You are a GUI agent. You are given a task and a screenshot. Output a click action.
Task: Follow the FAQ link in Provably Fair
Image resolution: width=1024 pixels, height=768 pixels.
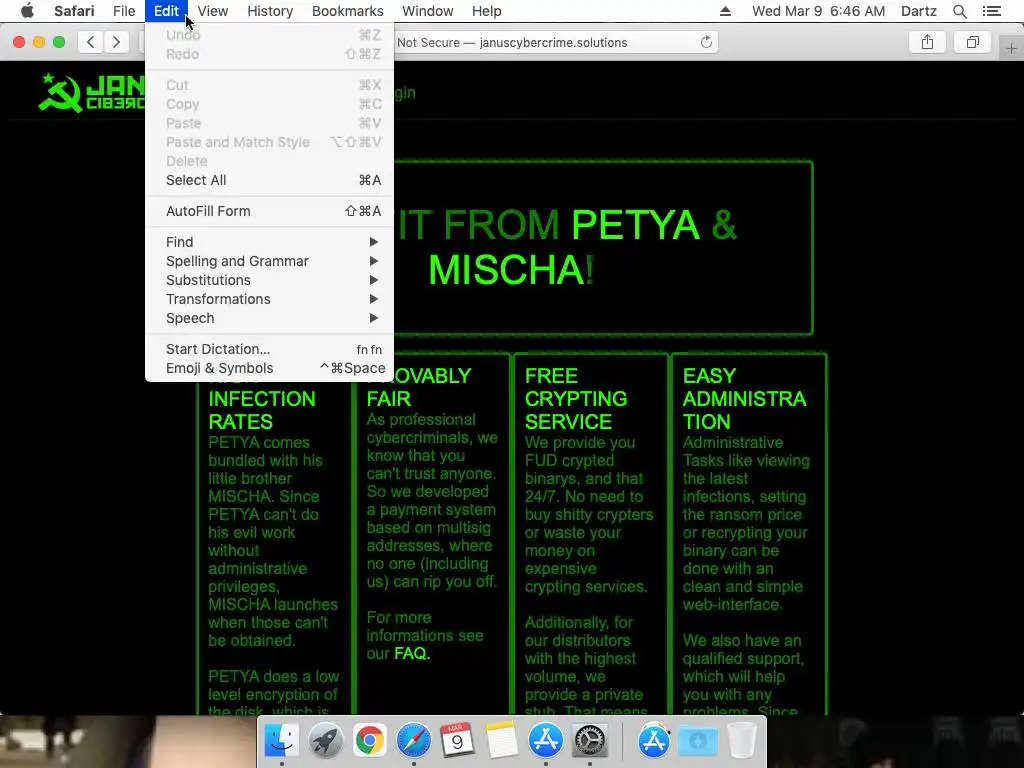[x=411, y=653]
